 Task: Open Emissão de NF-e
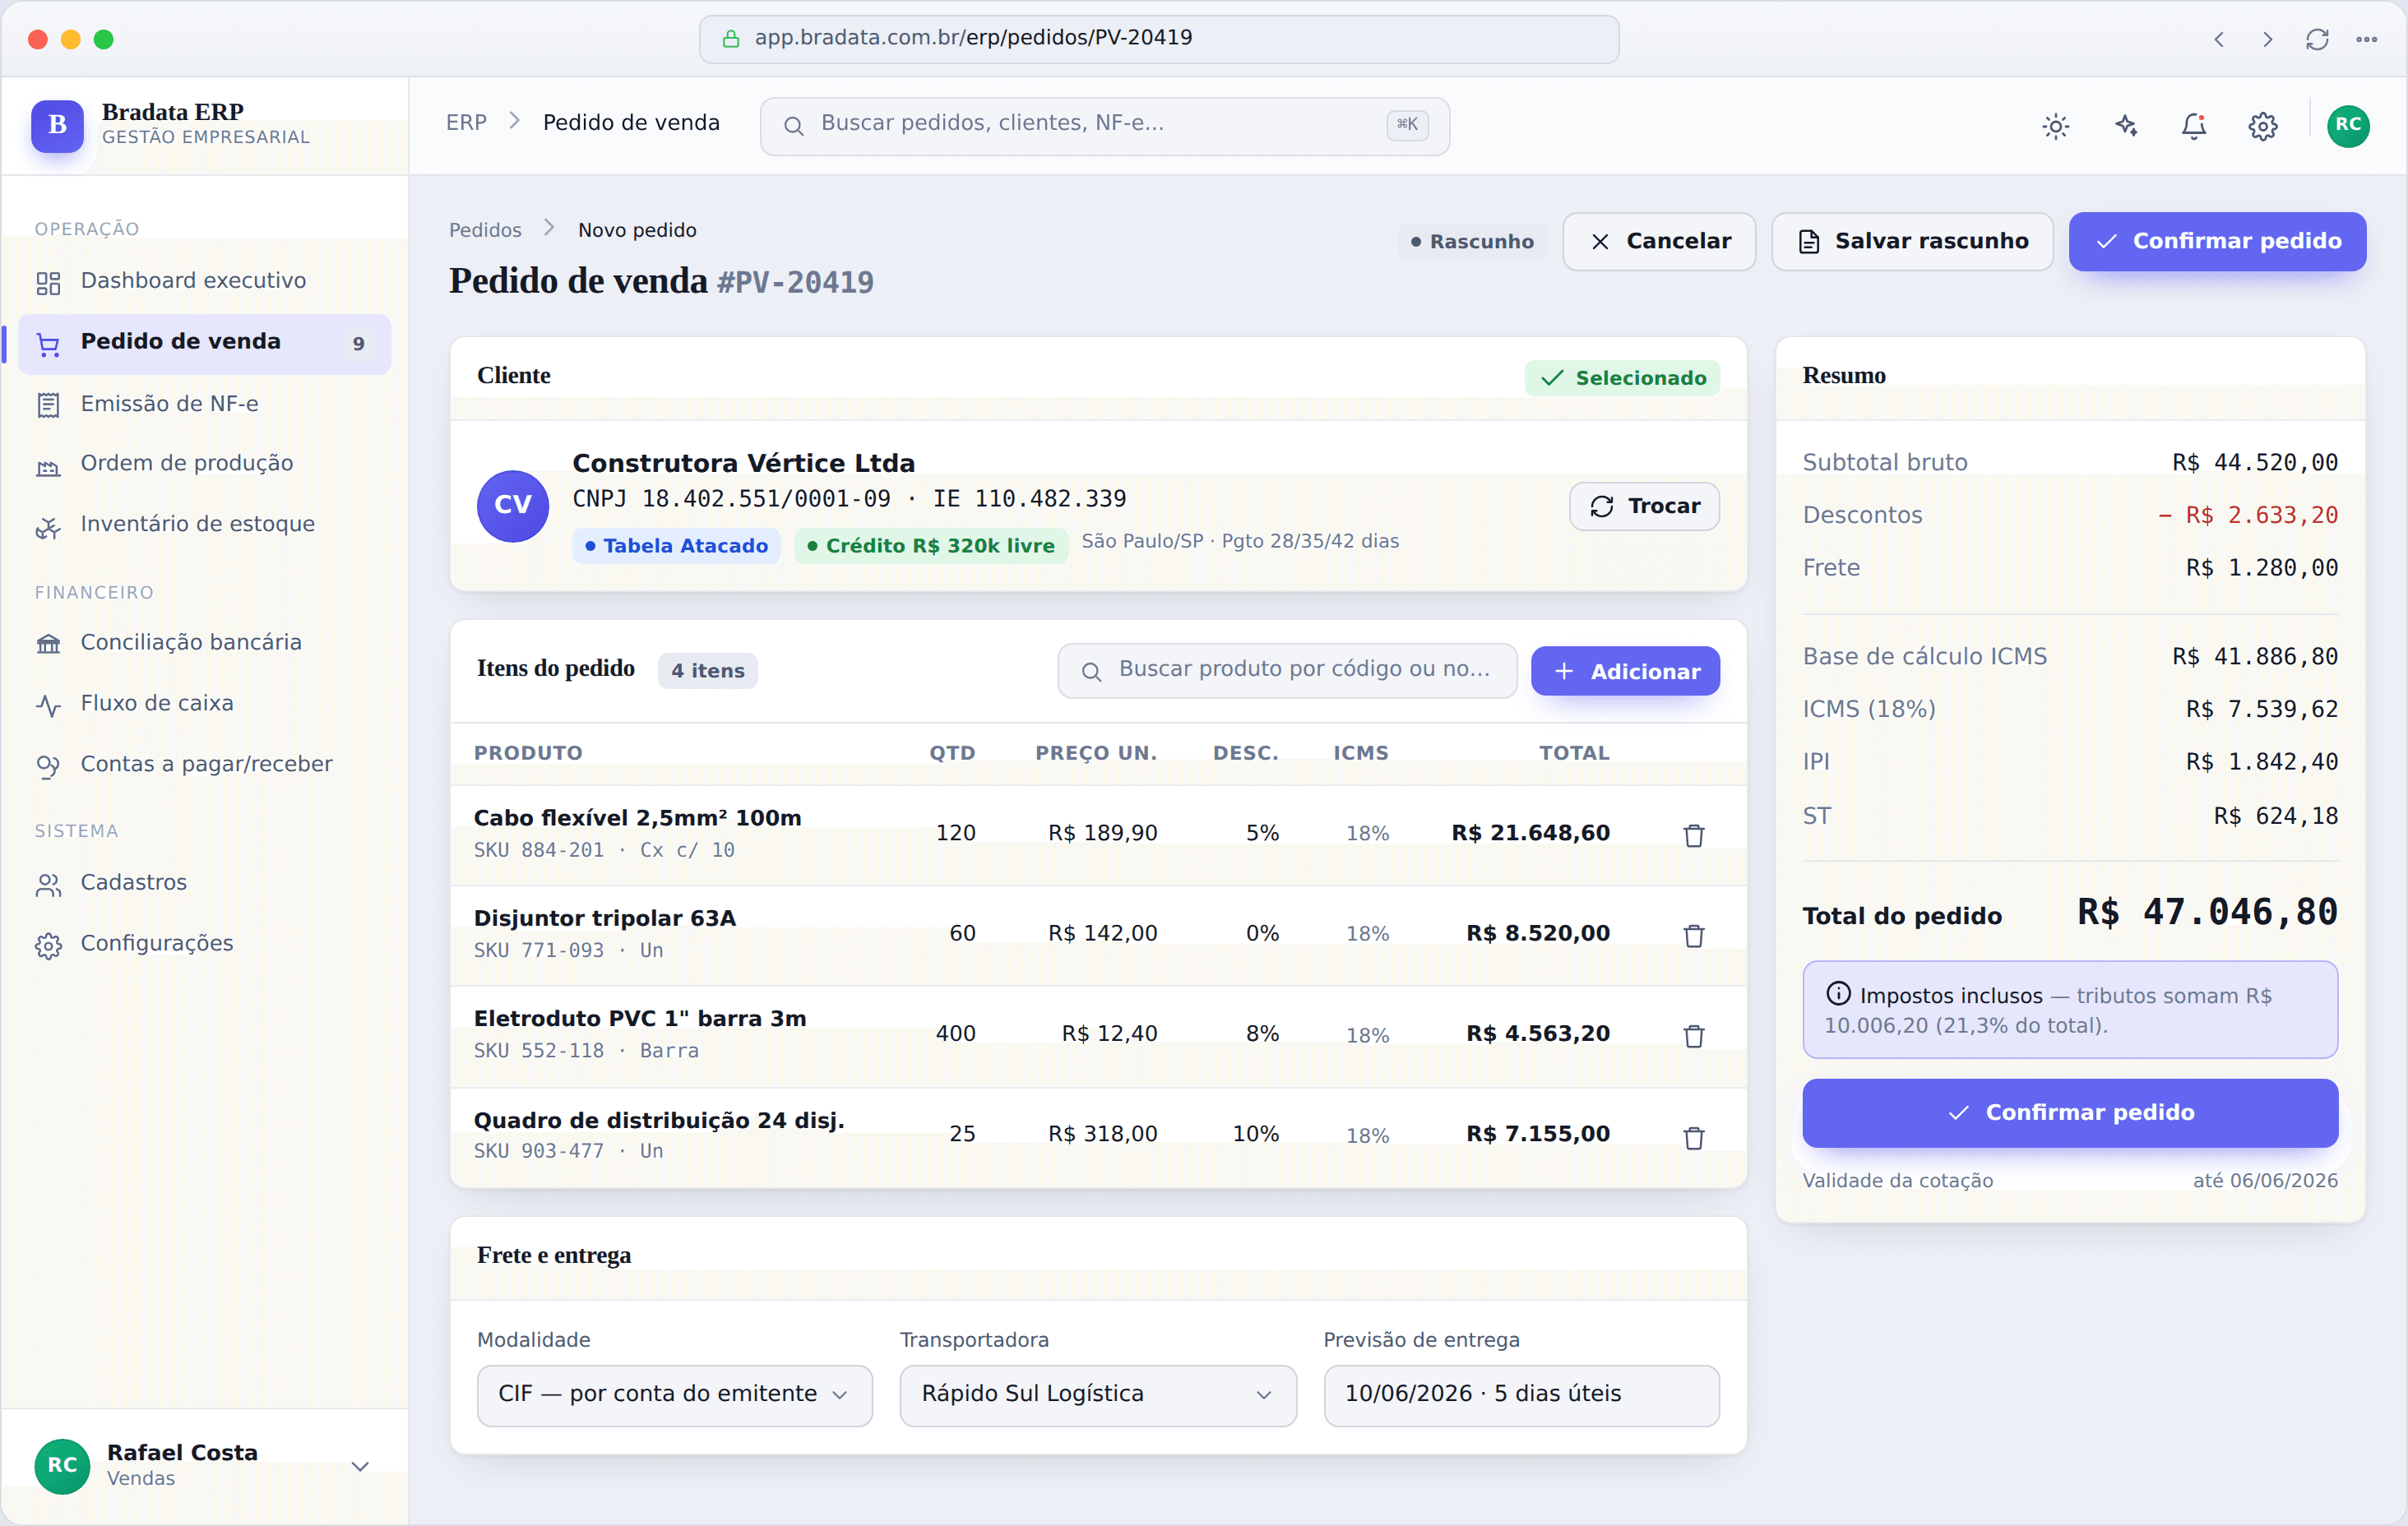coord(204,404)
